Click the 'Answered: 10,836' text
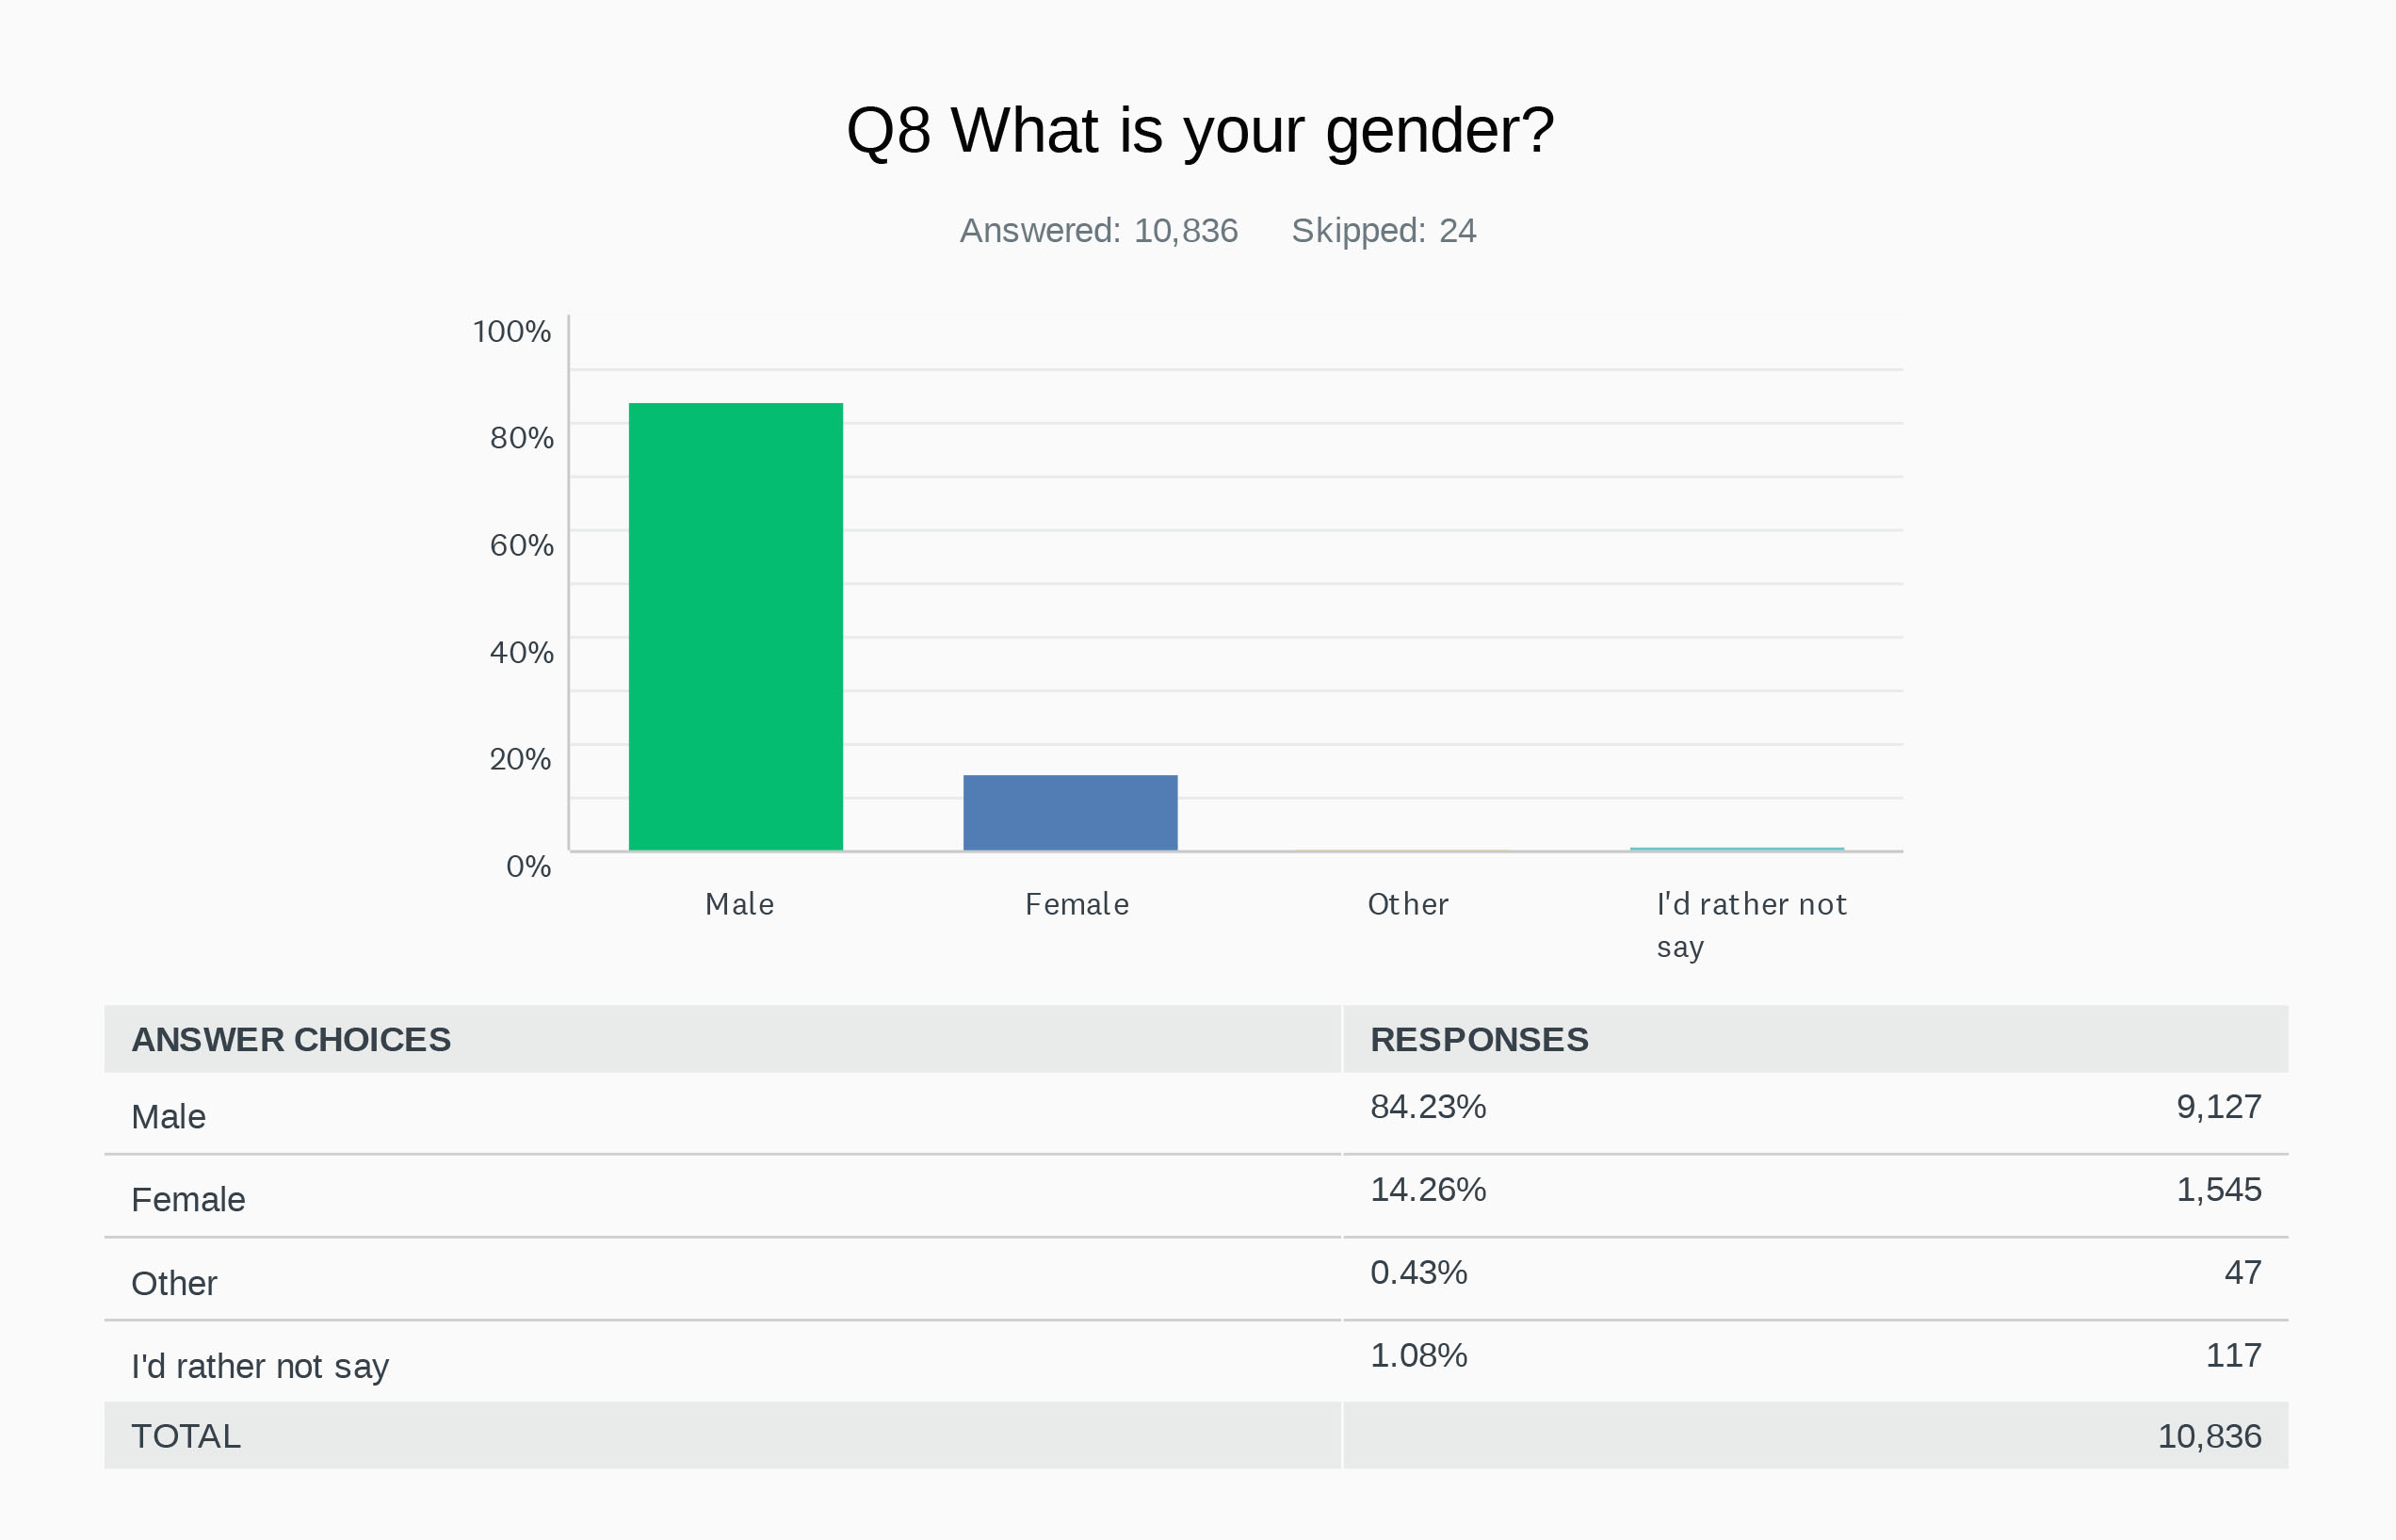Viewport: 2396px width, 1540px height. coord(1098,231)
